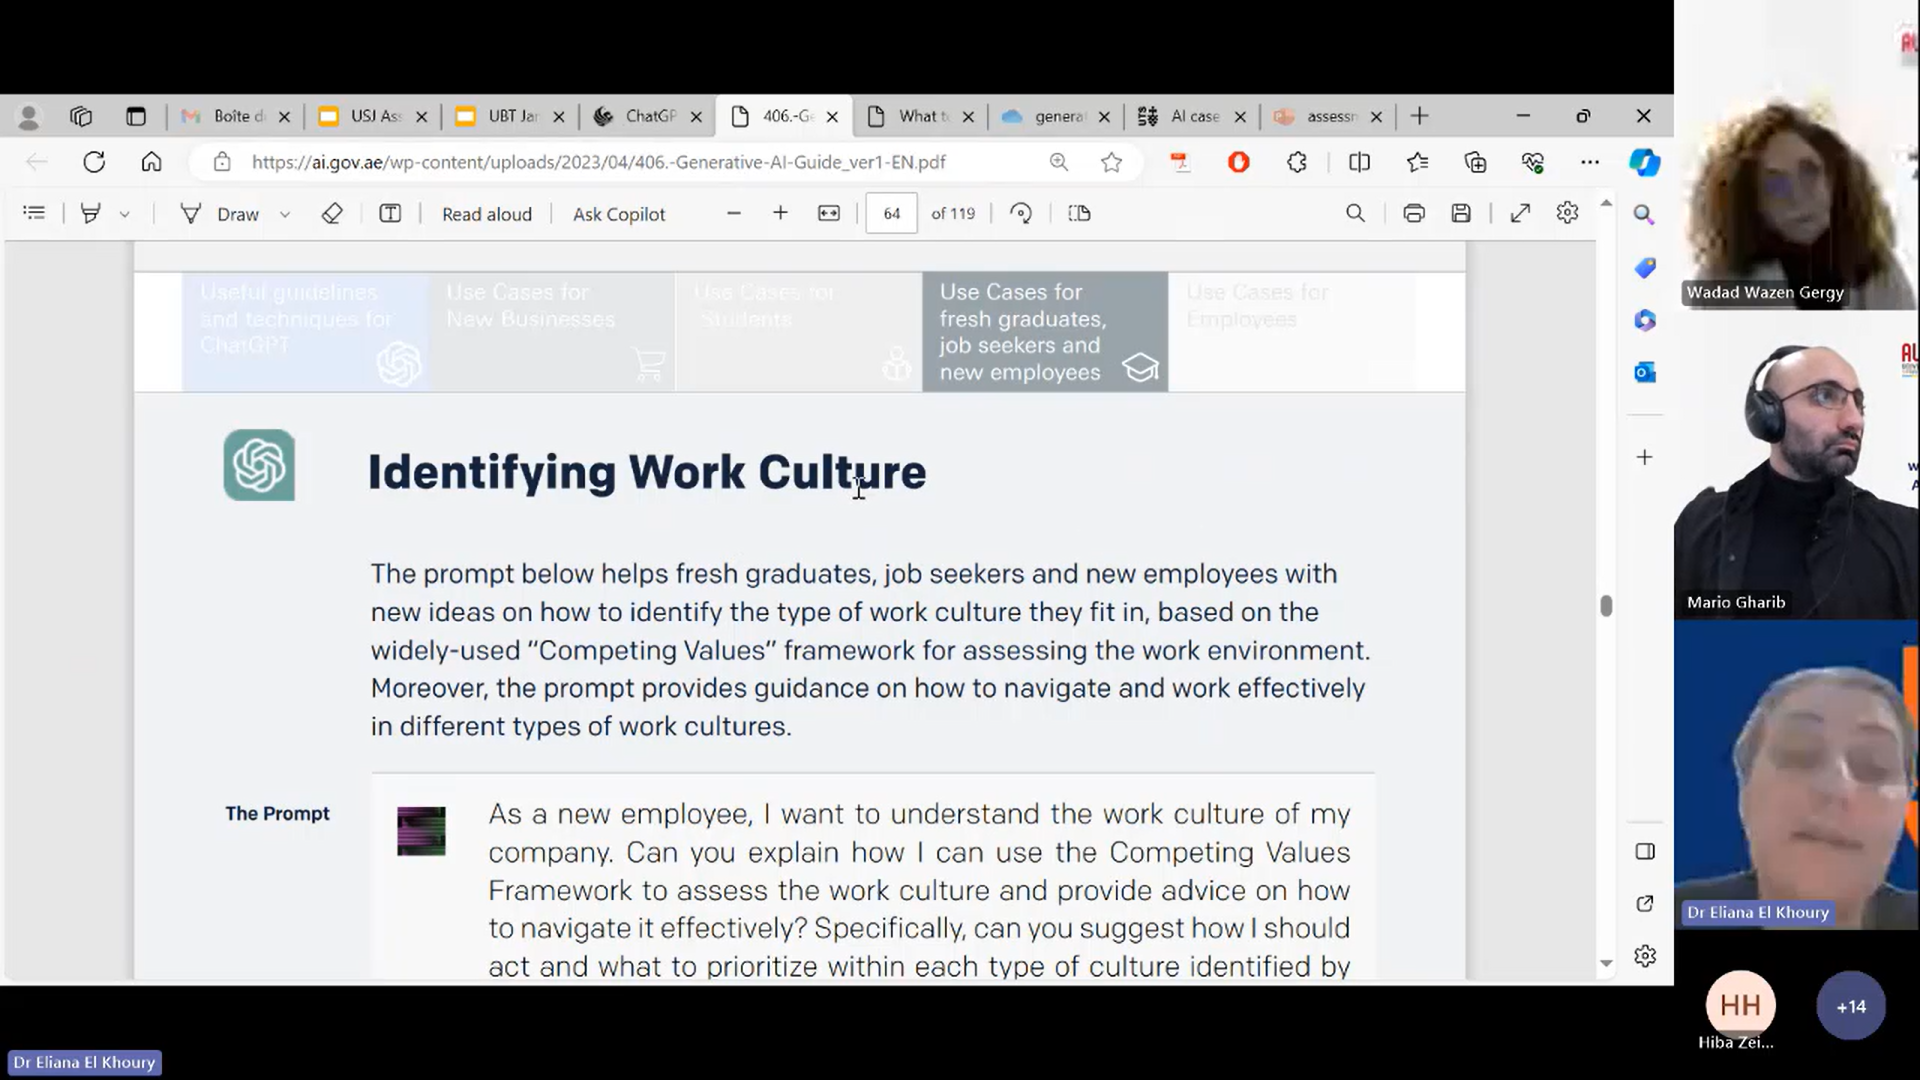Open sidebar Shopping tag icon

[x=1645, y=268]
